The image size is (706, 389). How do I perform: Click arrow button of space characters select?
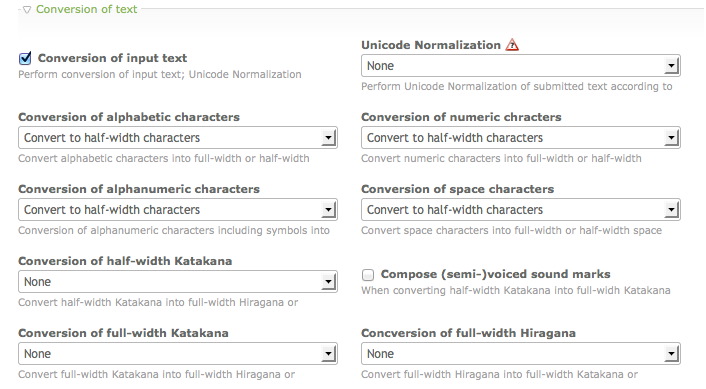(x=671, y=210)
